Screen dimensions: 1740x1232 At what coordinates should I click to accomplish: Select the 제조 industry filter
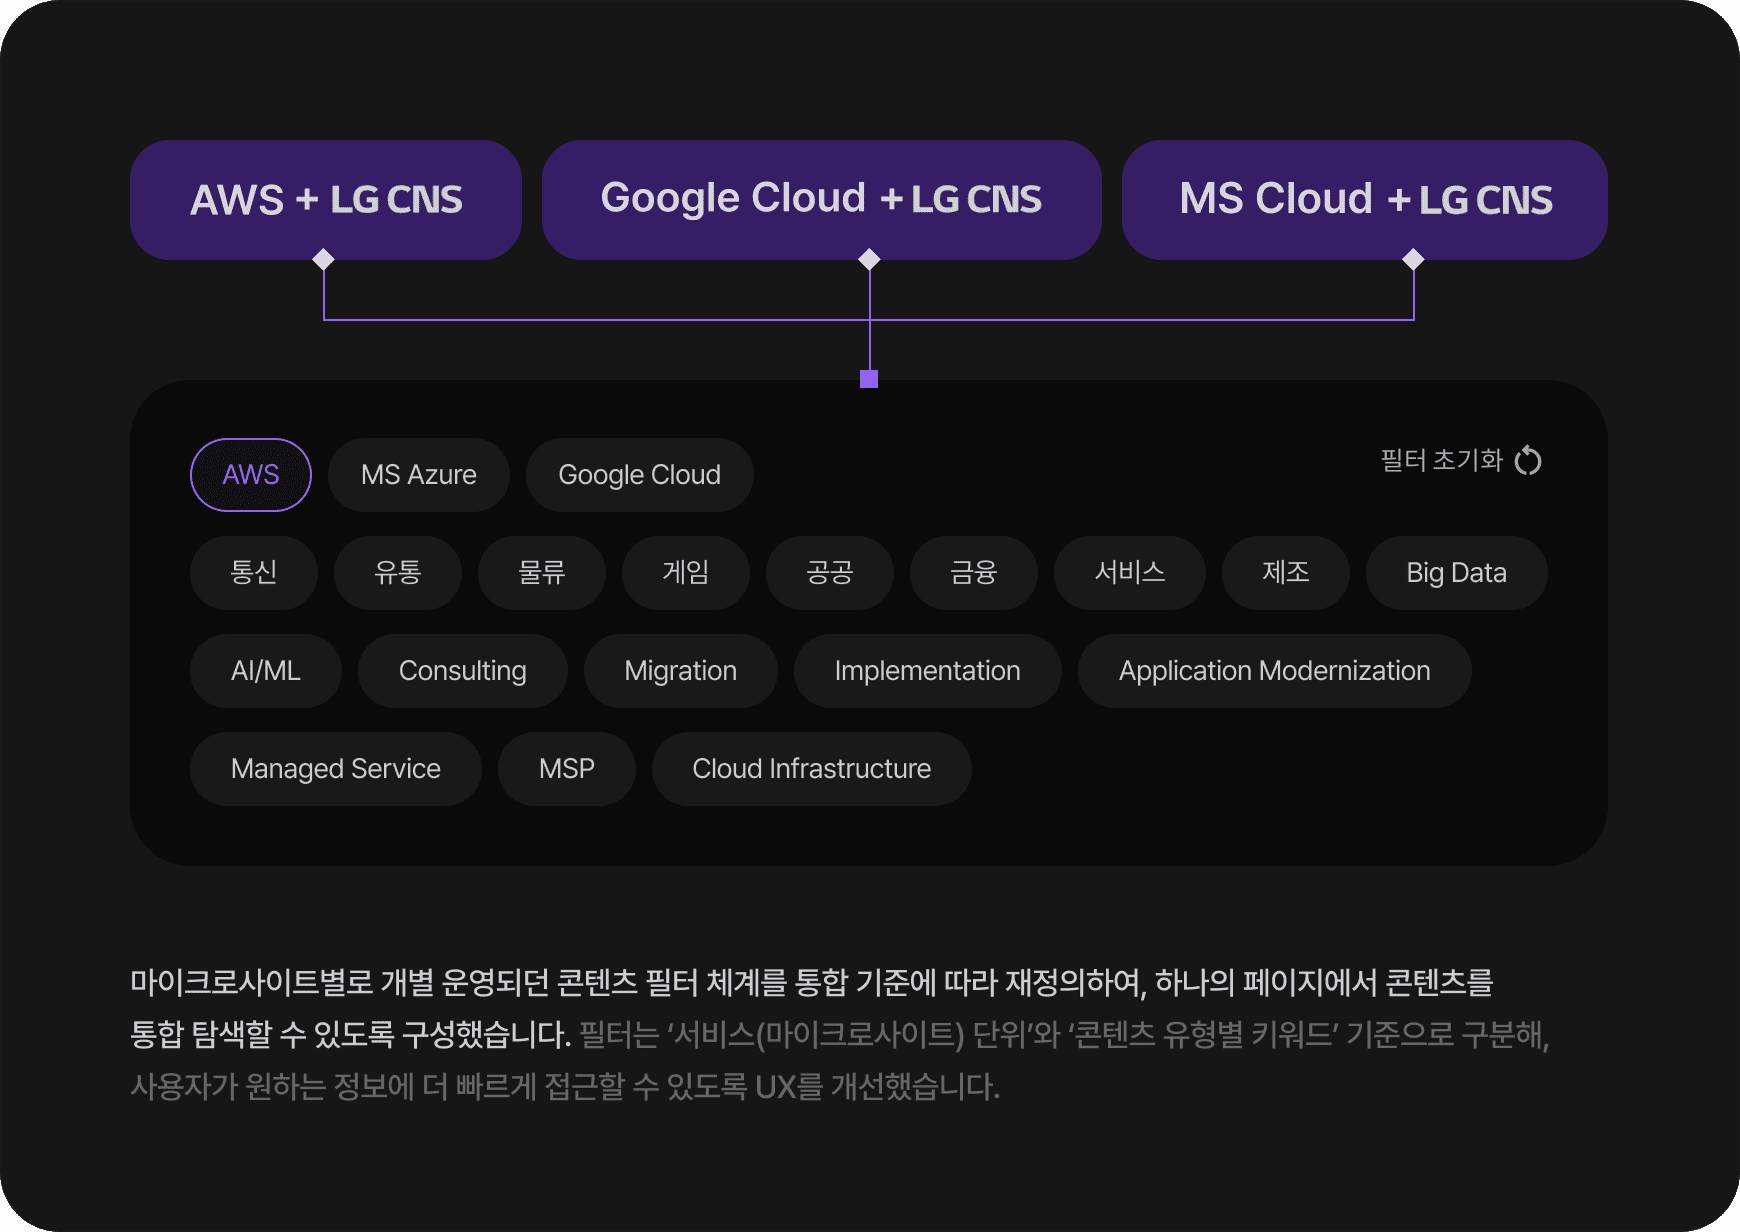point(1286,573)
